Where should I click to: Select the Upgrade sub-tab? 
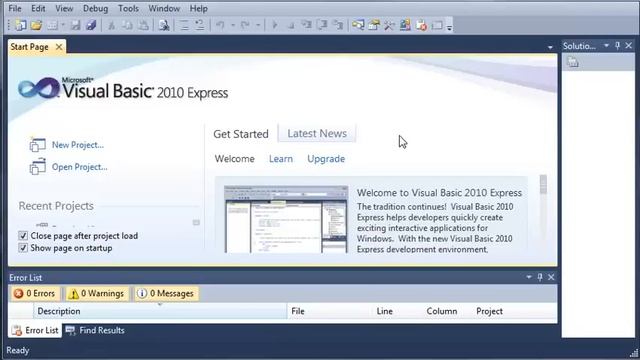pyautogui.click(x=326, y=159)
